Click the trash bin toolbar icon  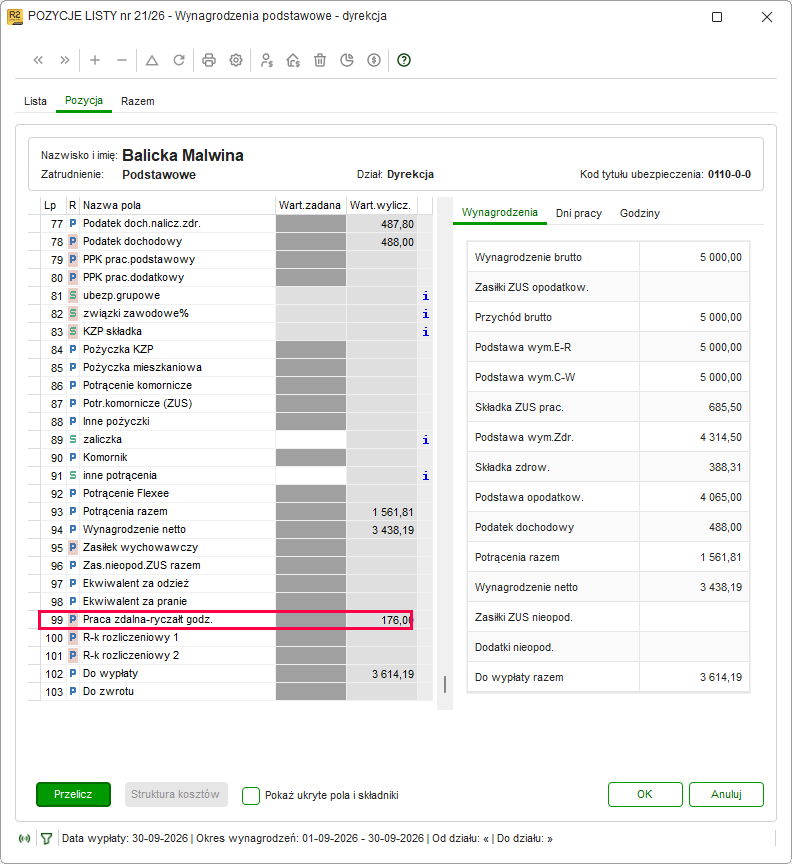(320, 60)
